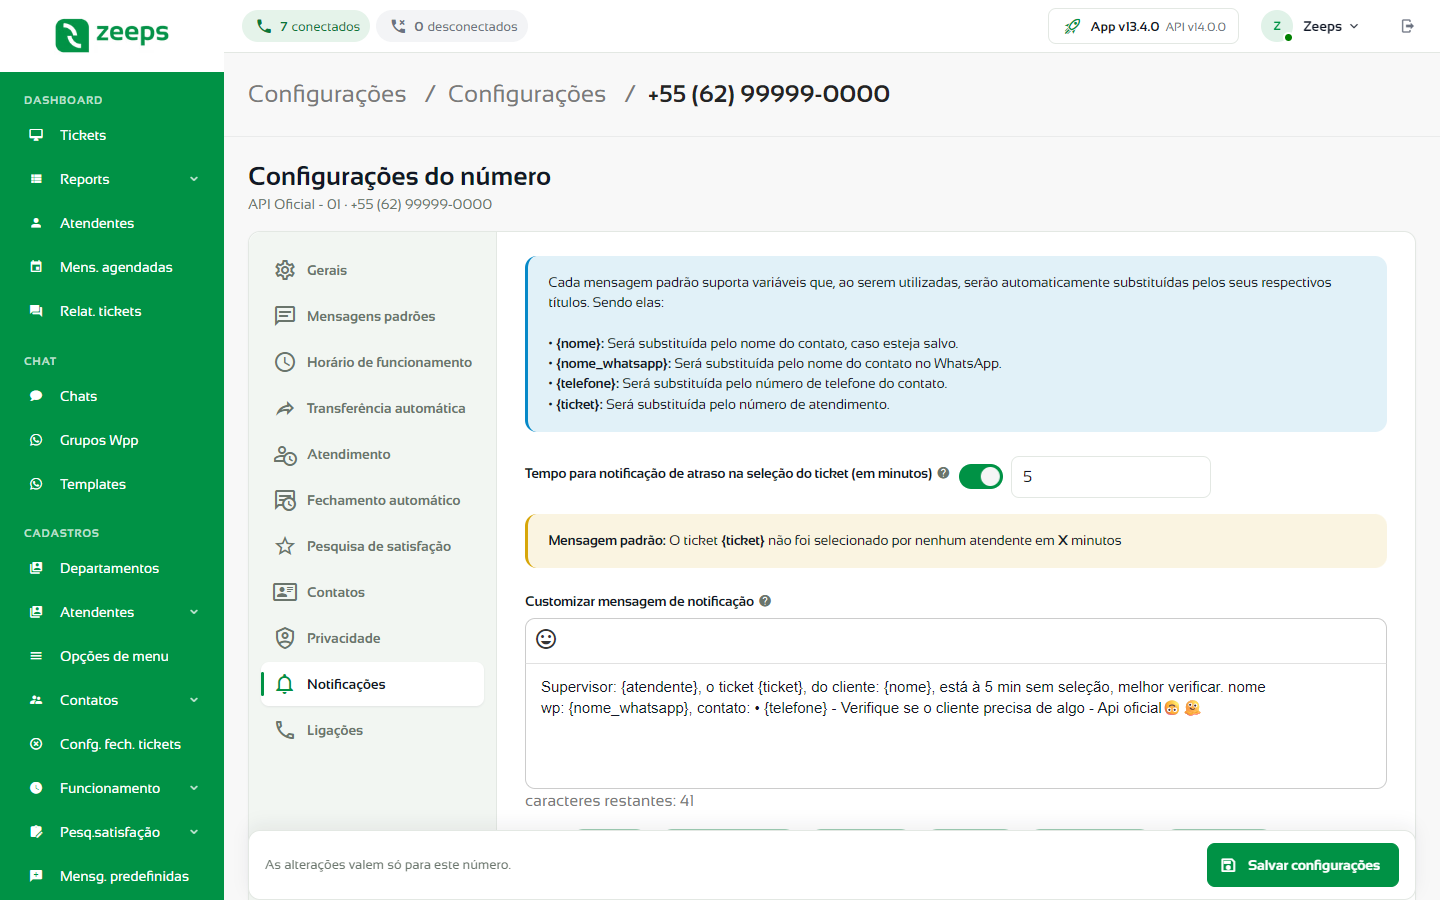Click the Departamentos icon in sidebar
Viewport: 1440px width, 900px height.
click(36, 568)
